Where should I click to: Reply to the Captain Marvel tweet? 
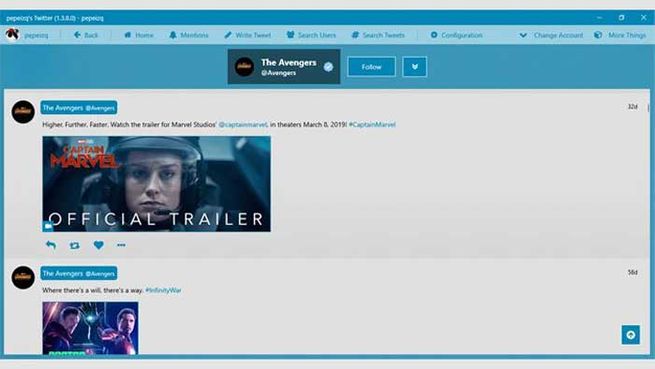[x=51, y=245]
